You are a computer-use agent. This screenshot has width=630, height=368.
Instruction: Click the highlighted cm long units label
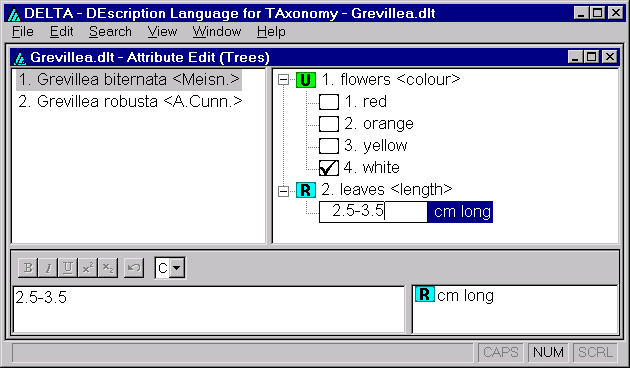[460, 212]
